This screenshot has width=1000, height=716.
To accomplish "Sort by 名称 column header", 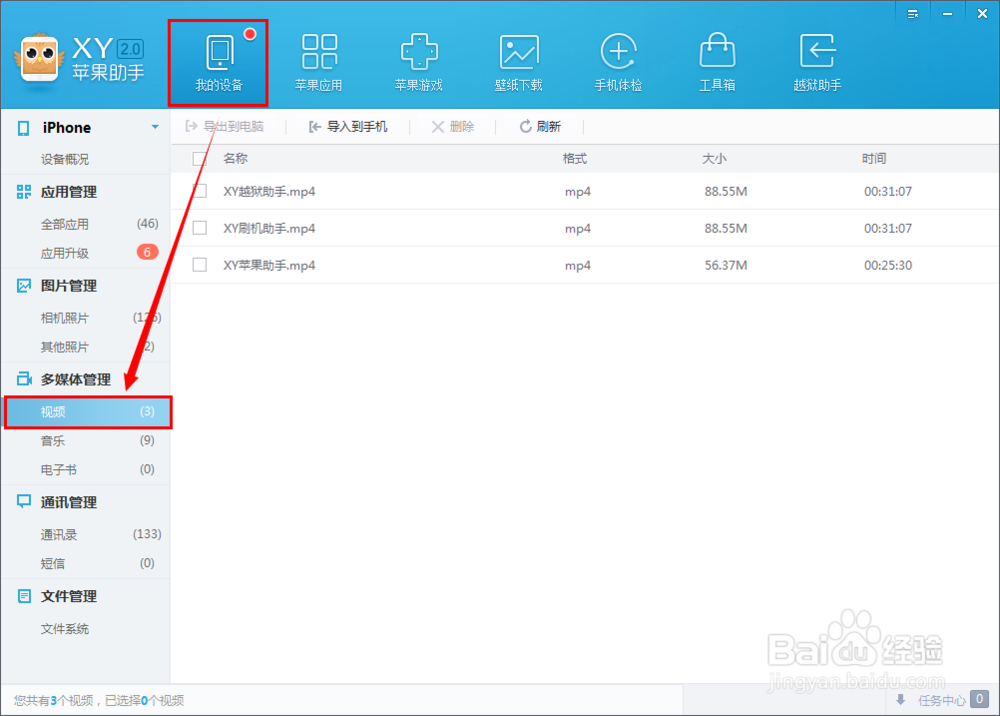I will pos(235,159).
